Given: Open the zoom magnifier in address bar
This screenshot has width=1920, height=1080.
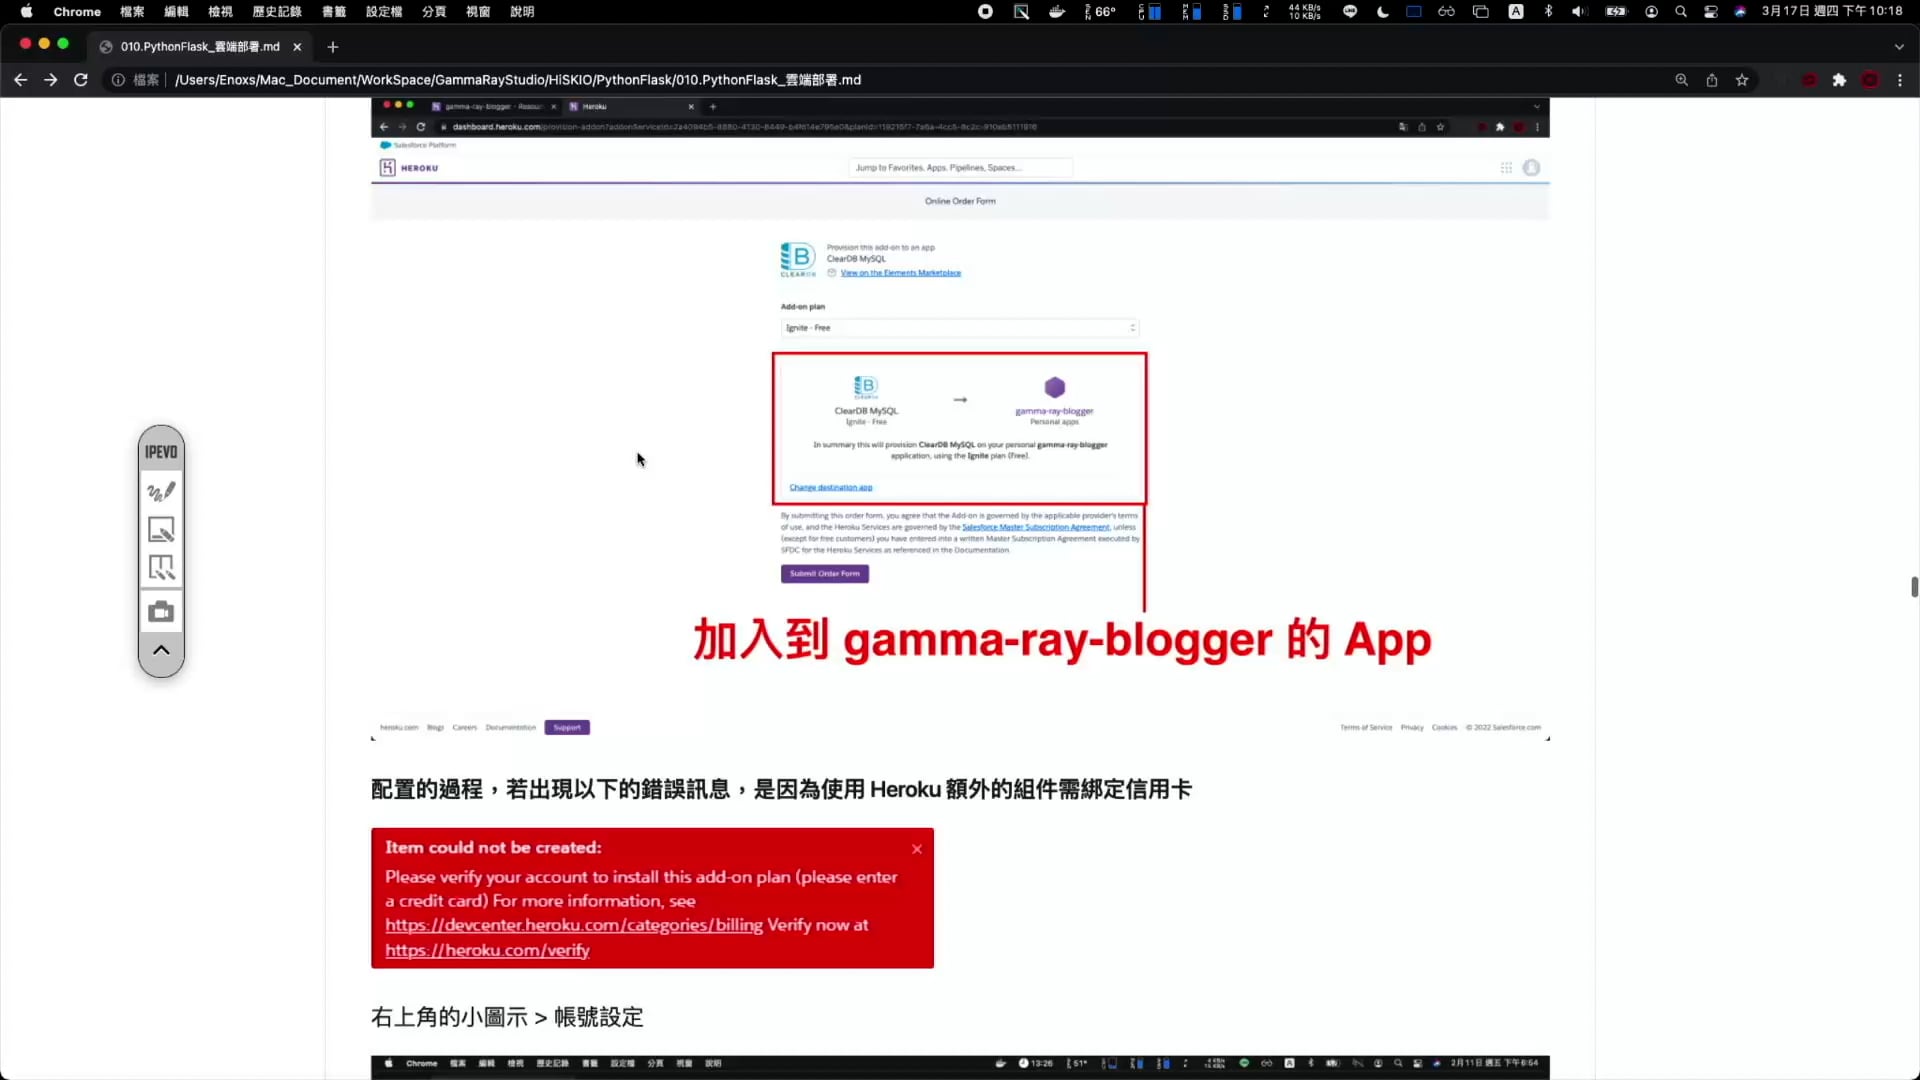Looking at the screenshot, I should 1681,80.
